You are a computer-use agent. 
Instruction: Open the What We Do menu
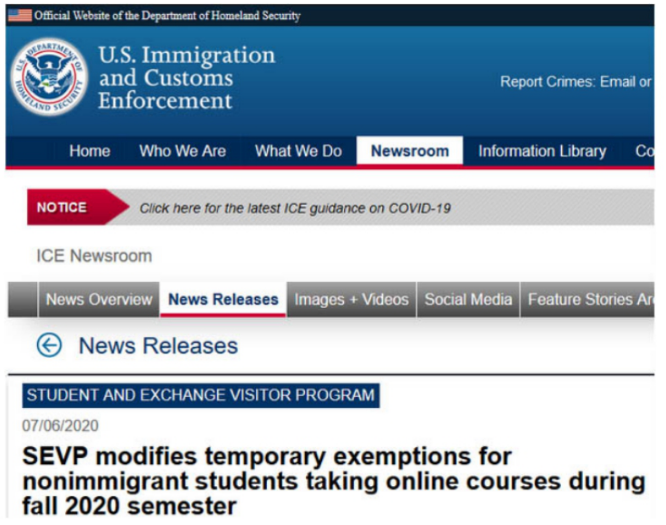[x=298, y=151]
